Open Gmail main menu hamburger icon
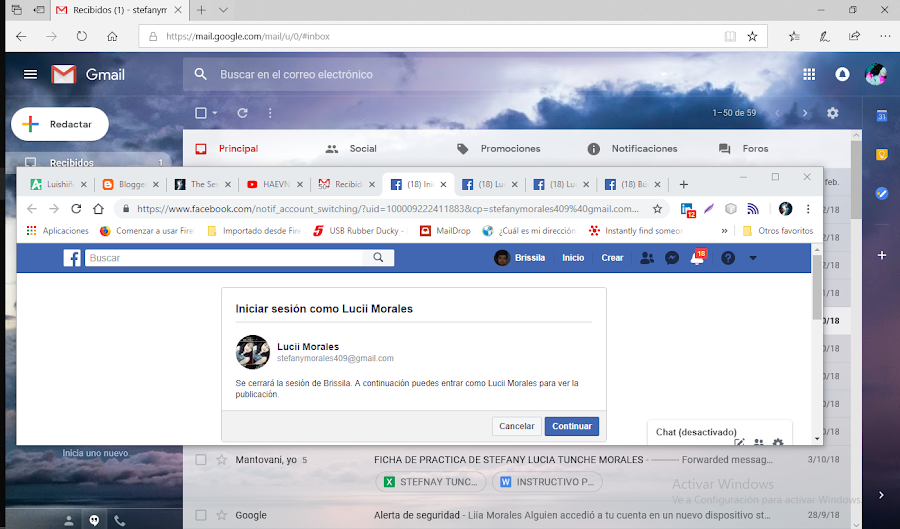Viewport: 900px width, 529px height. point(30,75)
